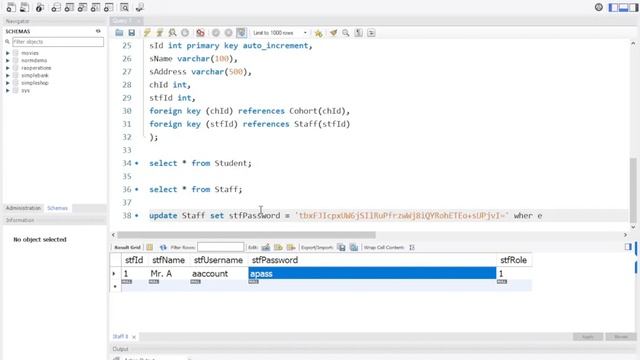This screenshot has height=360, width=640.
Task: Open the Limit to 1000 rows dropdown
Action: coord(279,33)
